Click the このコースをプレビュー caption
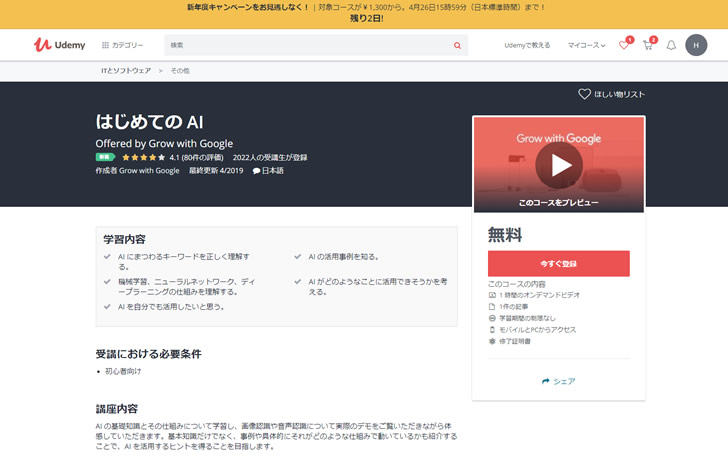Viewport: 728px width, 456px height. pyautogui.click(x=559, y=202)
